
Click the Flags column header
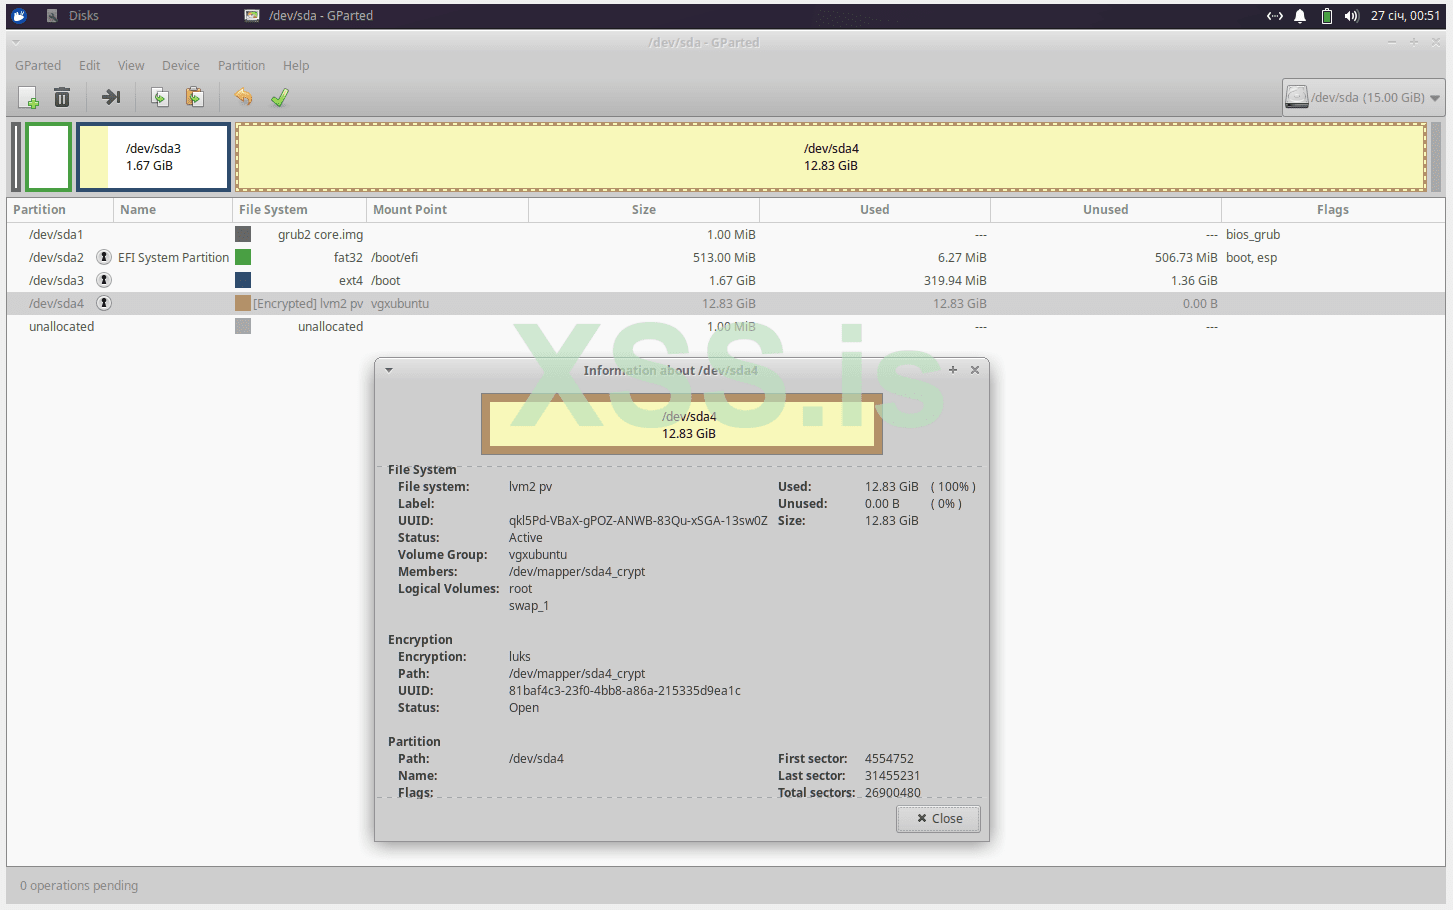[x=1333, y=210]
